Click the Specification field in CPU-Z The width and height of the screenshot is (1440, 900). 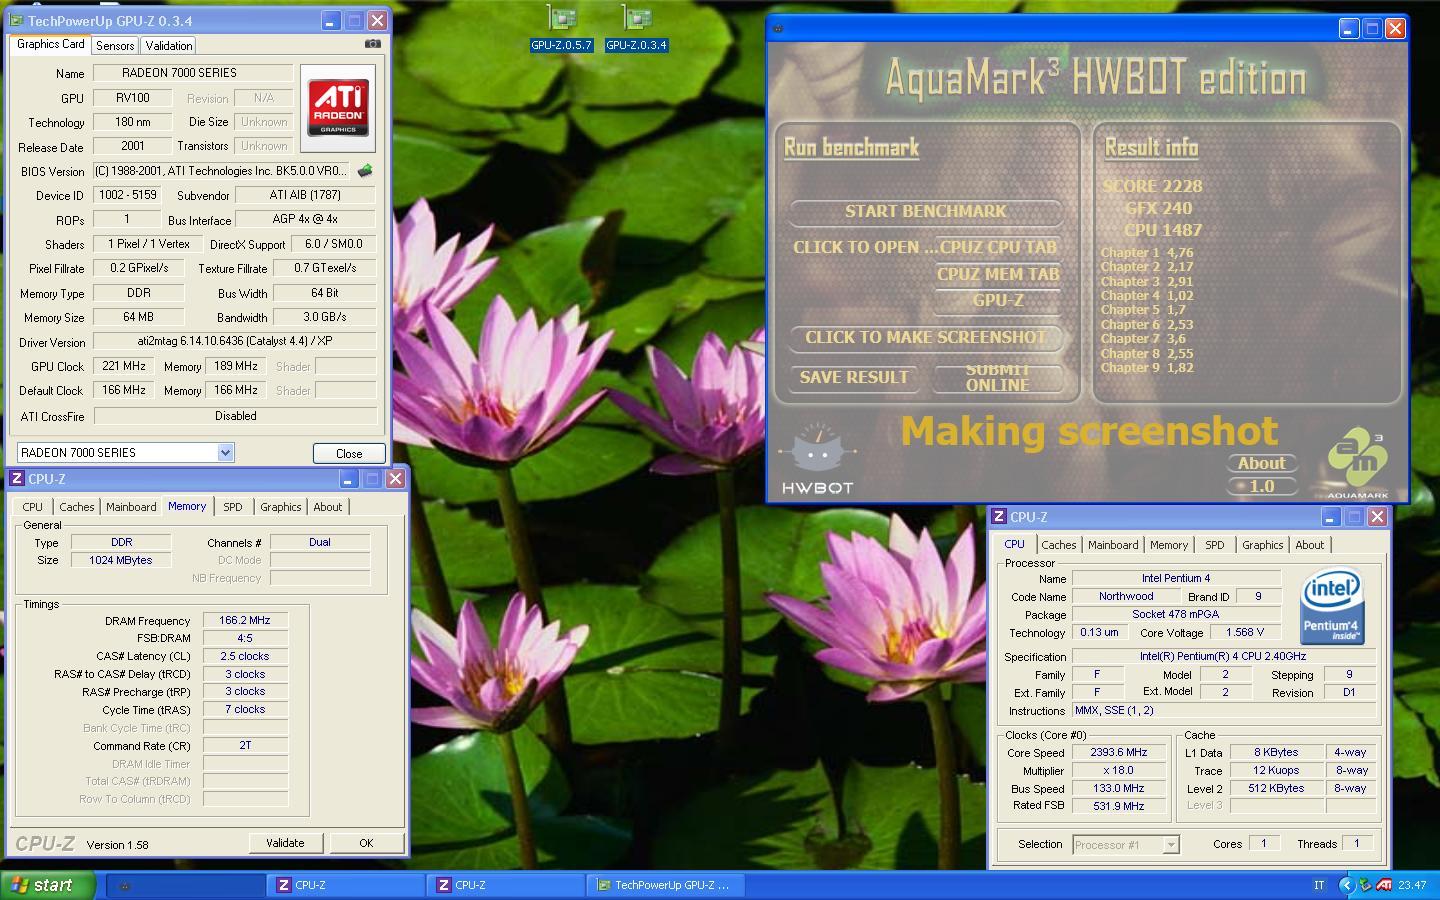coord(1222,656)
